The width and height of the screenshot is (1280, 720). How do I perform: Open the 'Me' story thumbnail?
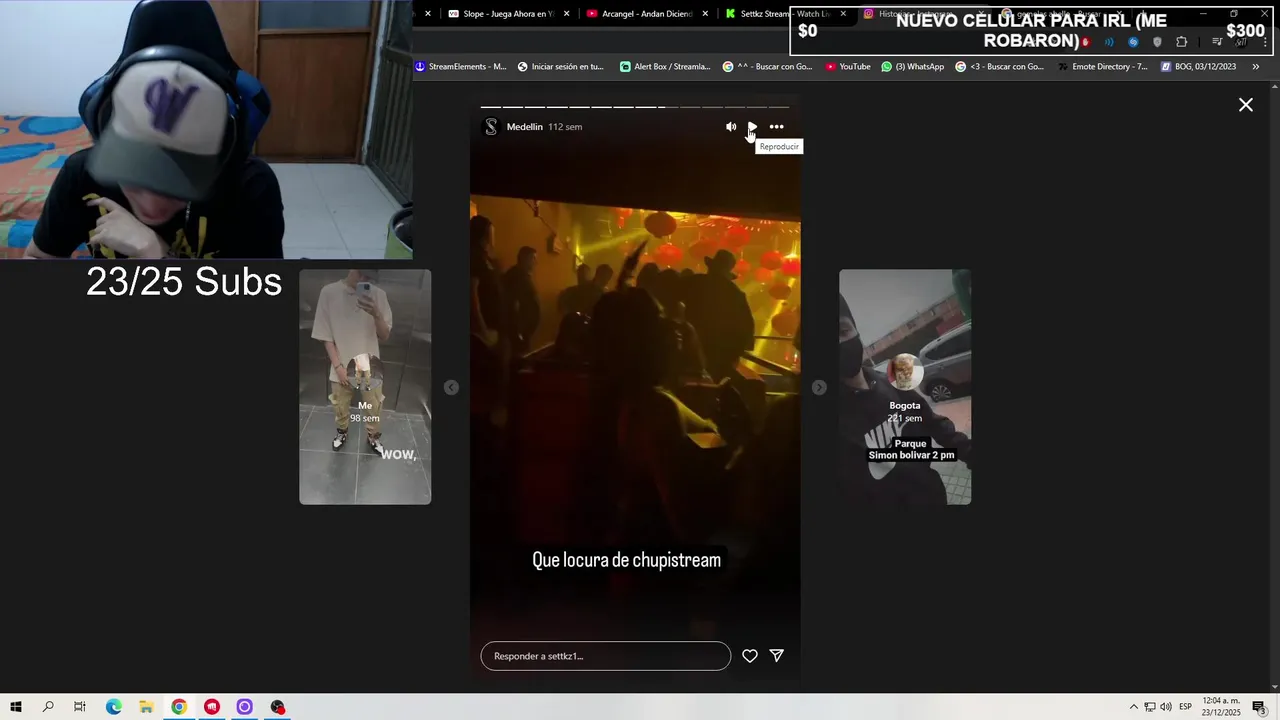click(x=365, y=387)
